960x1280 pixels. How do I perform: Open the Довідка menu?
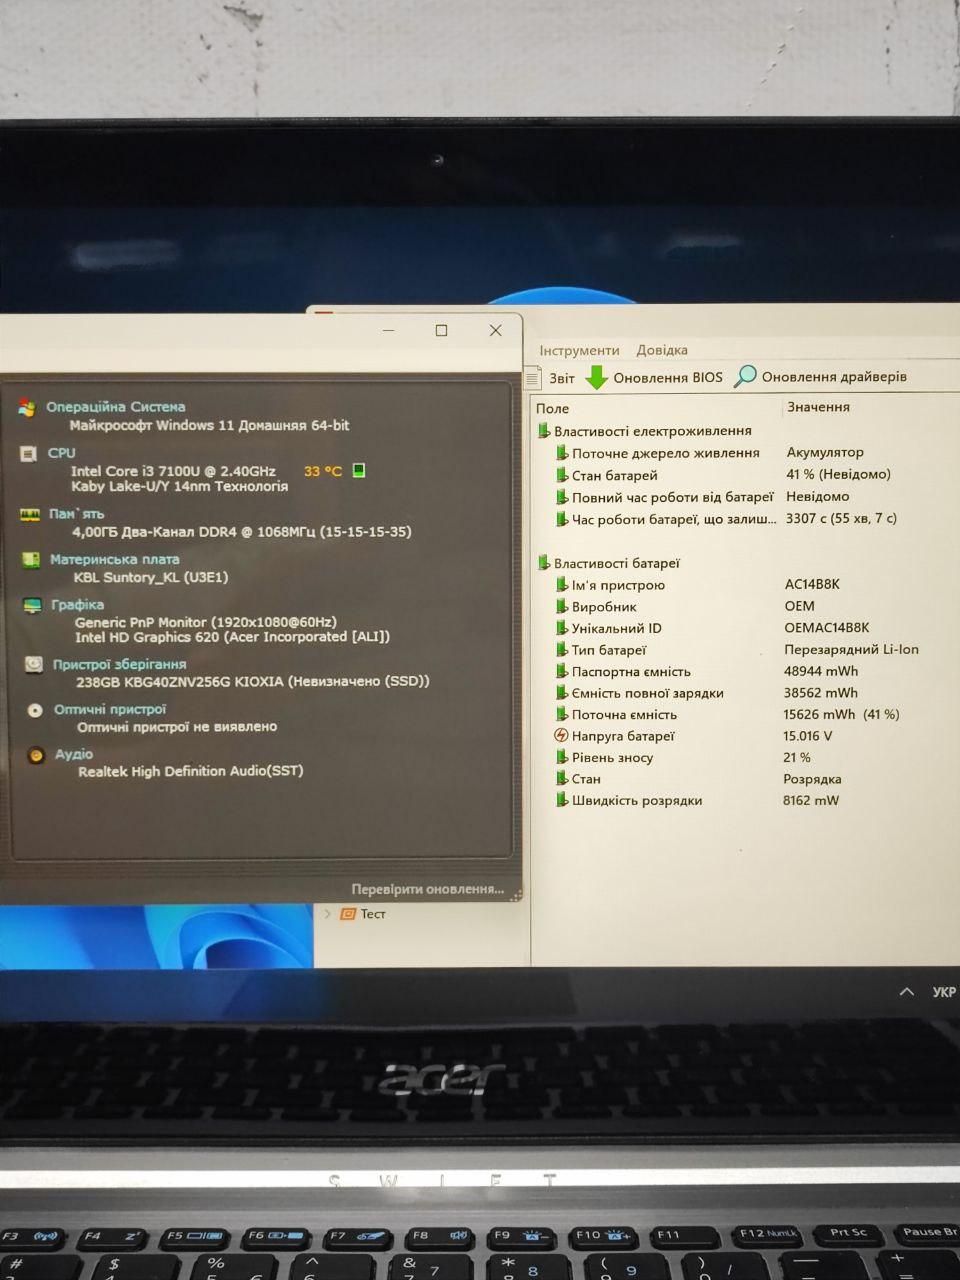[662, 350]
